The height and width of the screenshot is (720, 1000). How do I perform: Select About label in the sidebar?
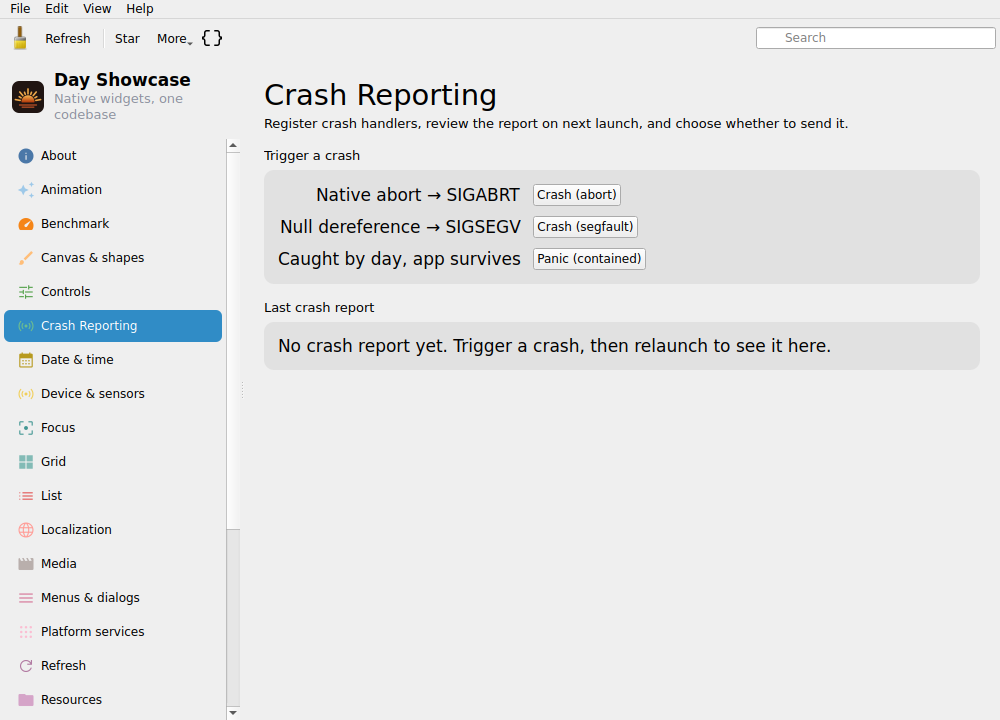(x=59, y=156)
